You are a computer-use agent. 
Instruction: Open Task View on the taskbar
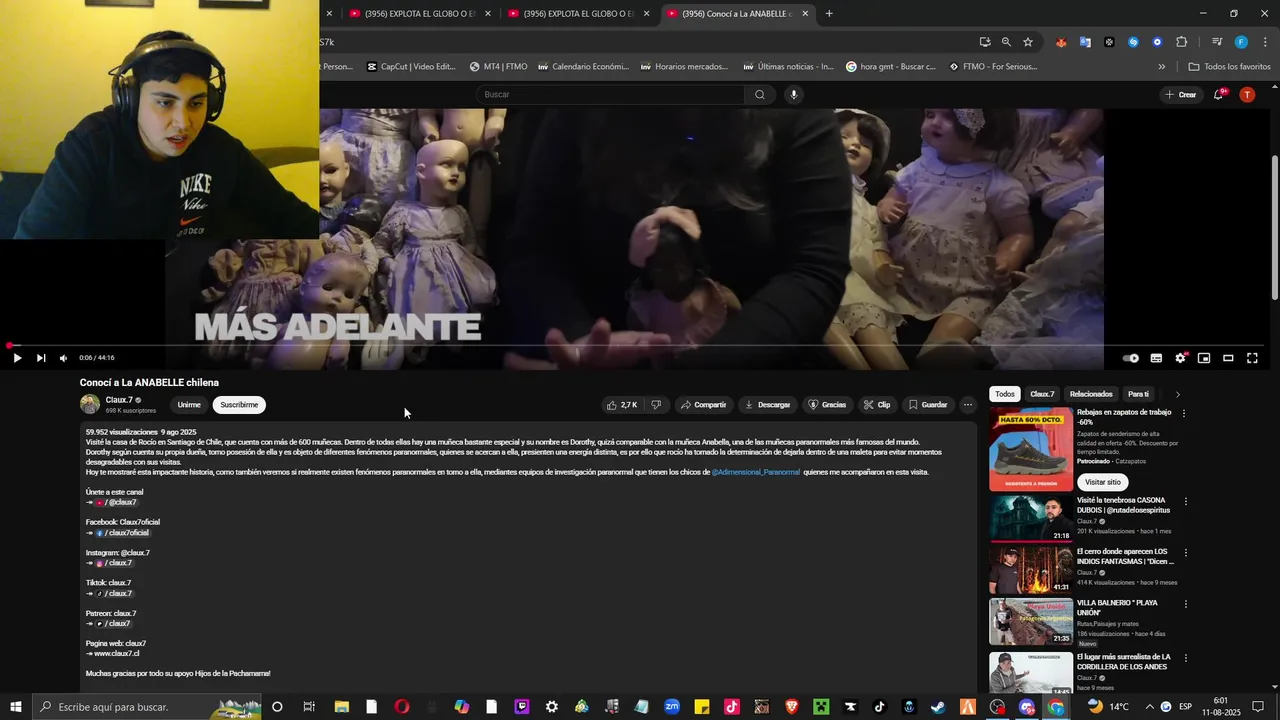tap(309, 707)
